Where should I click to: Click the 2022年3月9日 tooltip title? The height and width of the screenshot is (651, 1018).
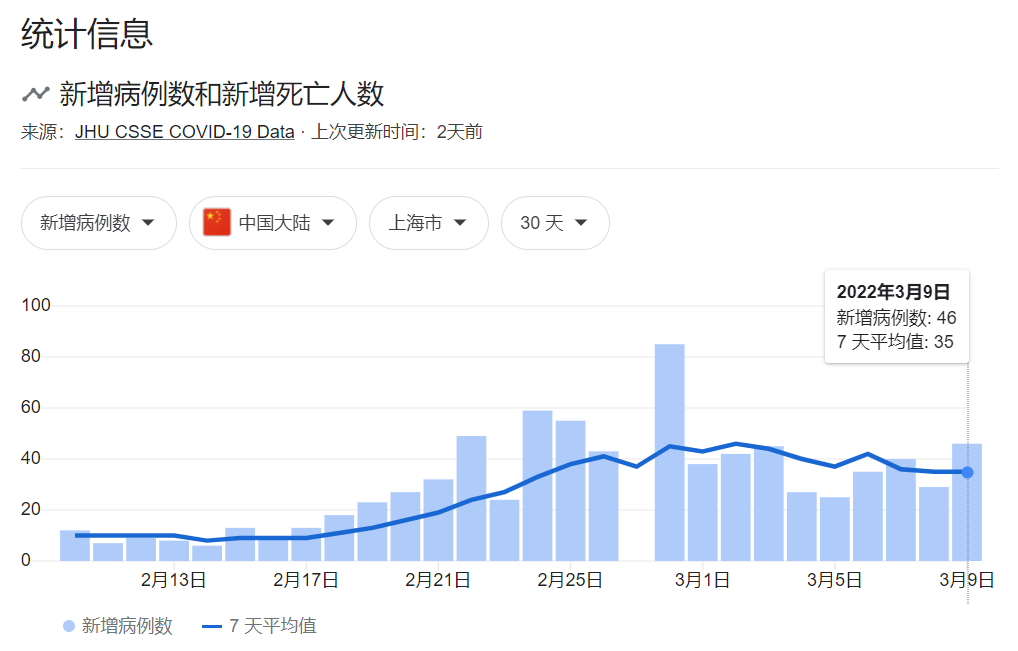[893, 292]
